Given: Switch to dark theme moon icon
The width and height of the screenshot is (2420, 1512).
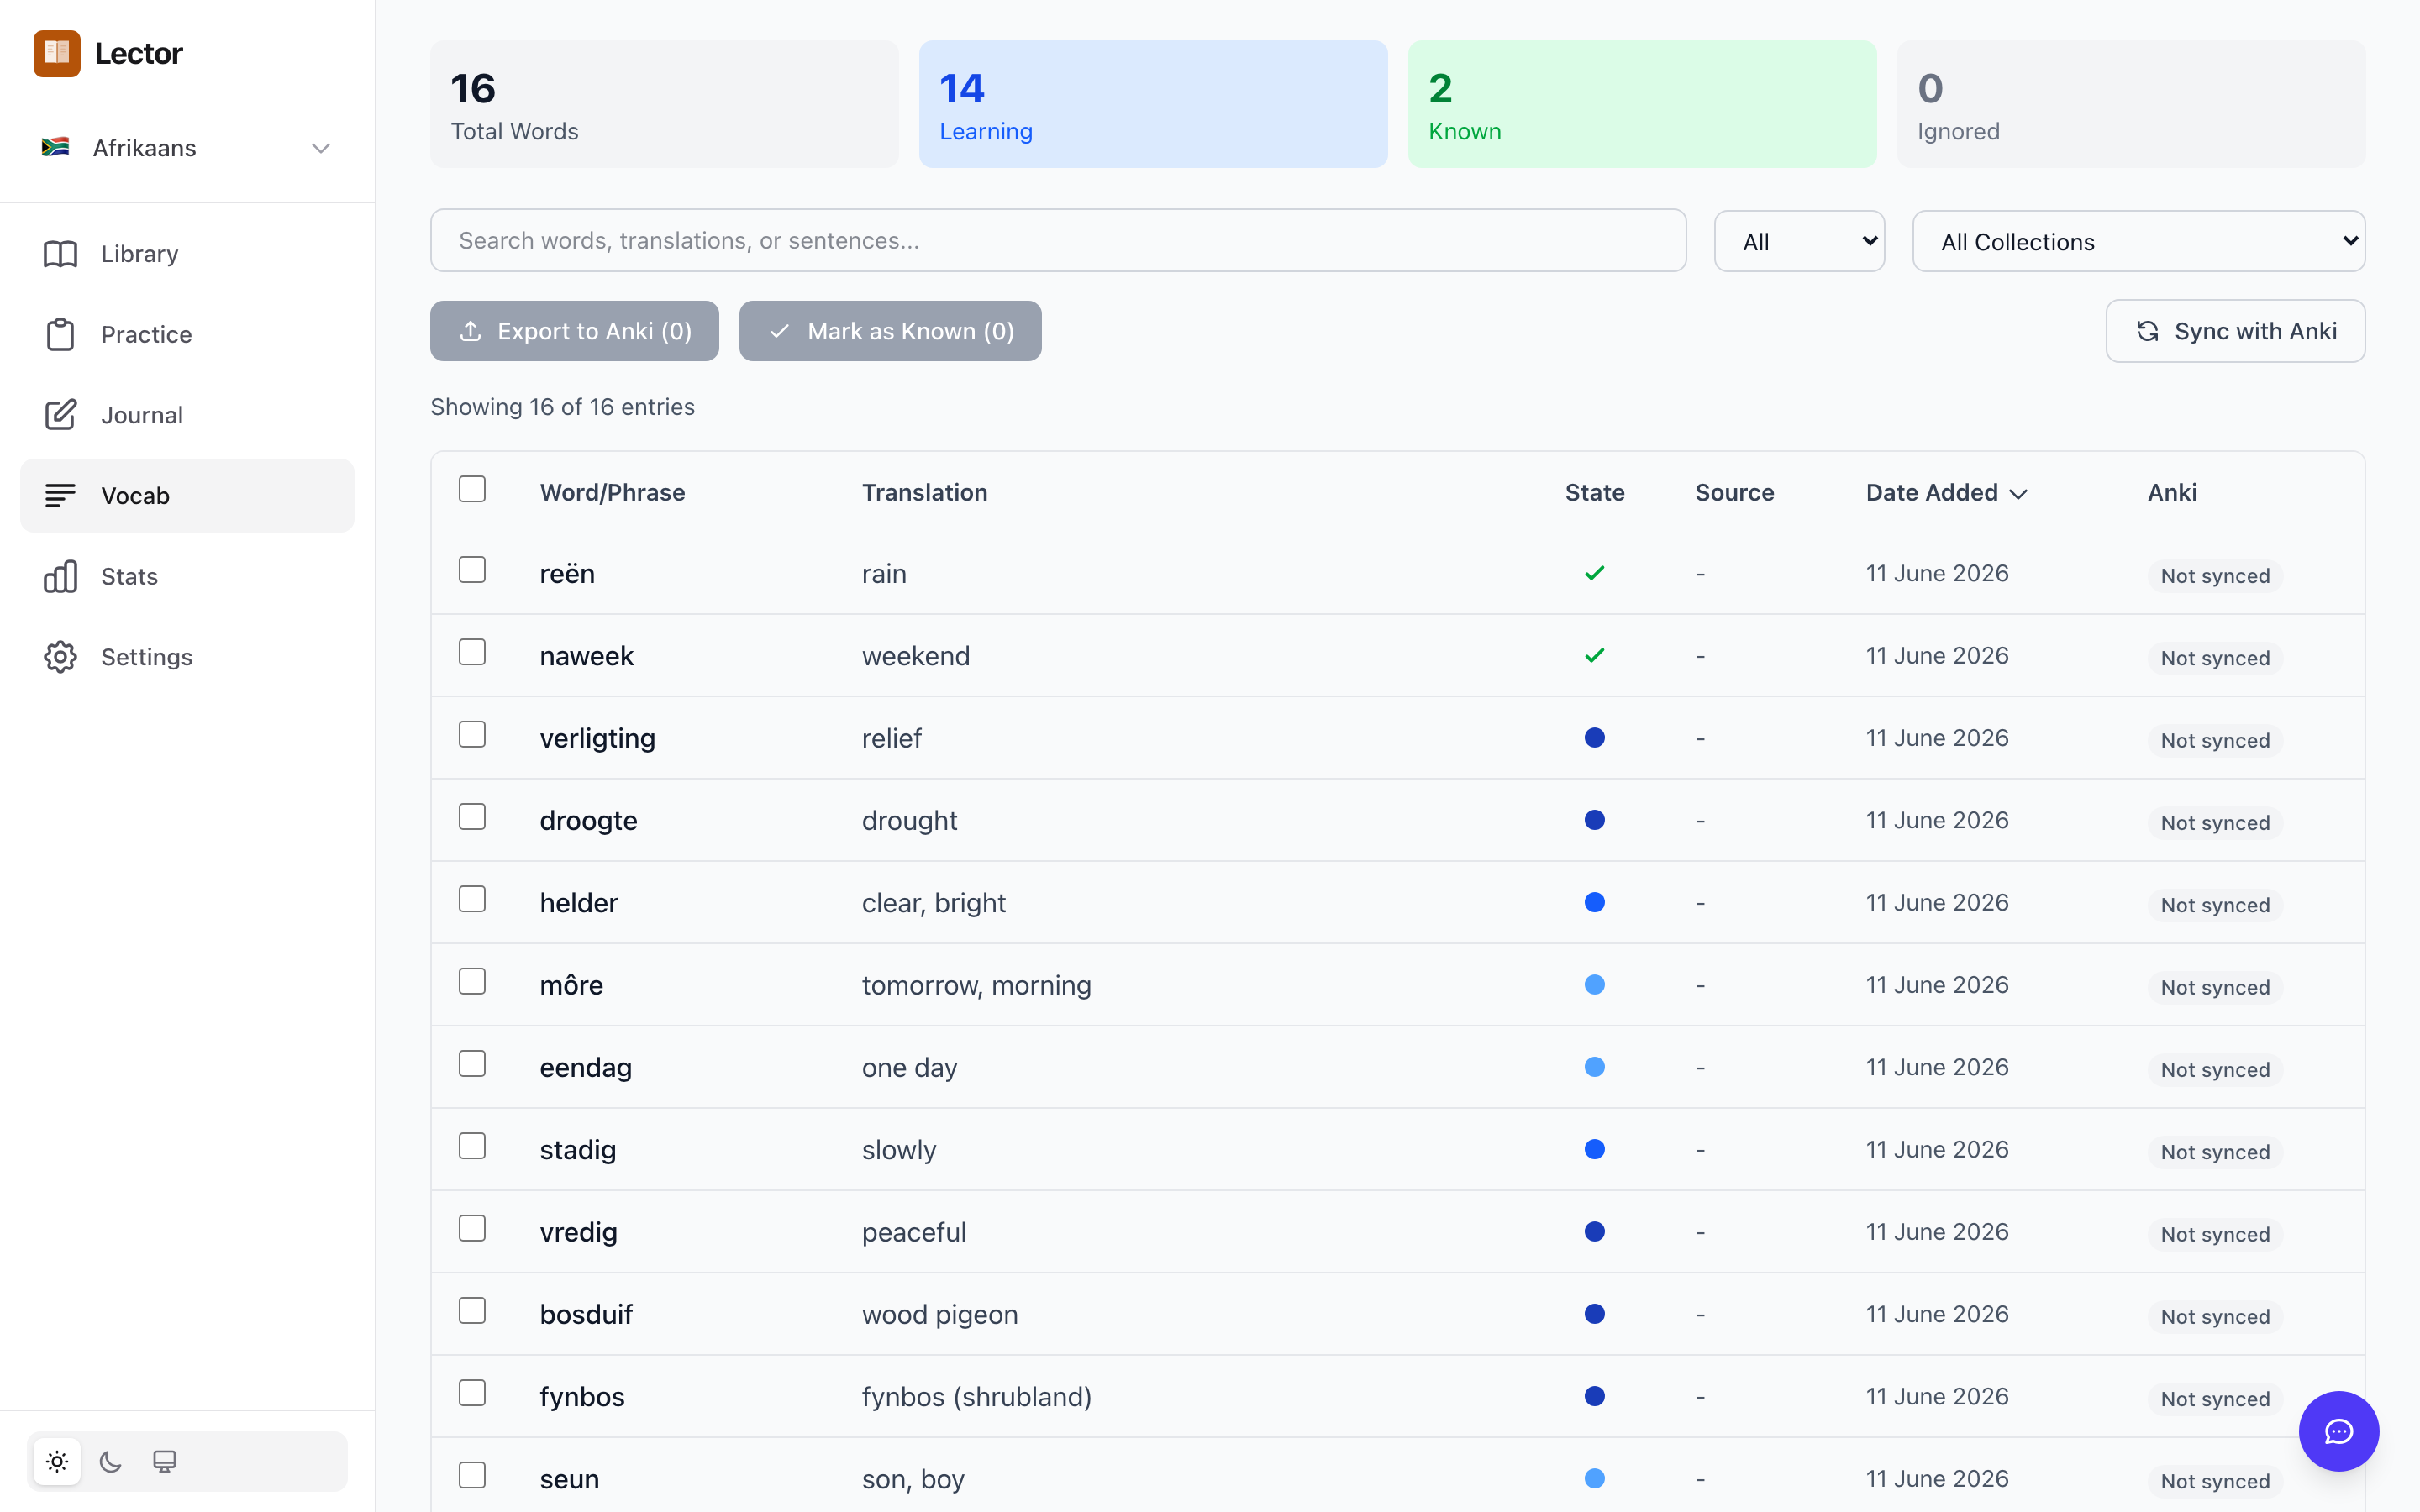Looking at the screenshot, I should [111, 1461].
